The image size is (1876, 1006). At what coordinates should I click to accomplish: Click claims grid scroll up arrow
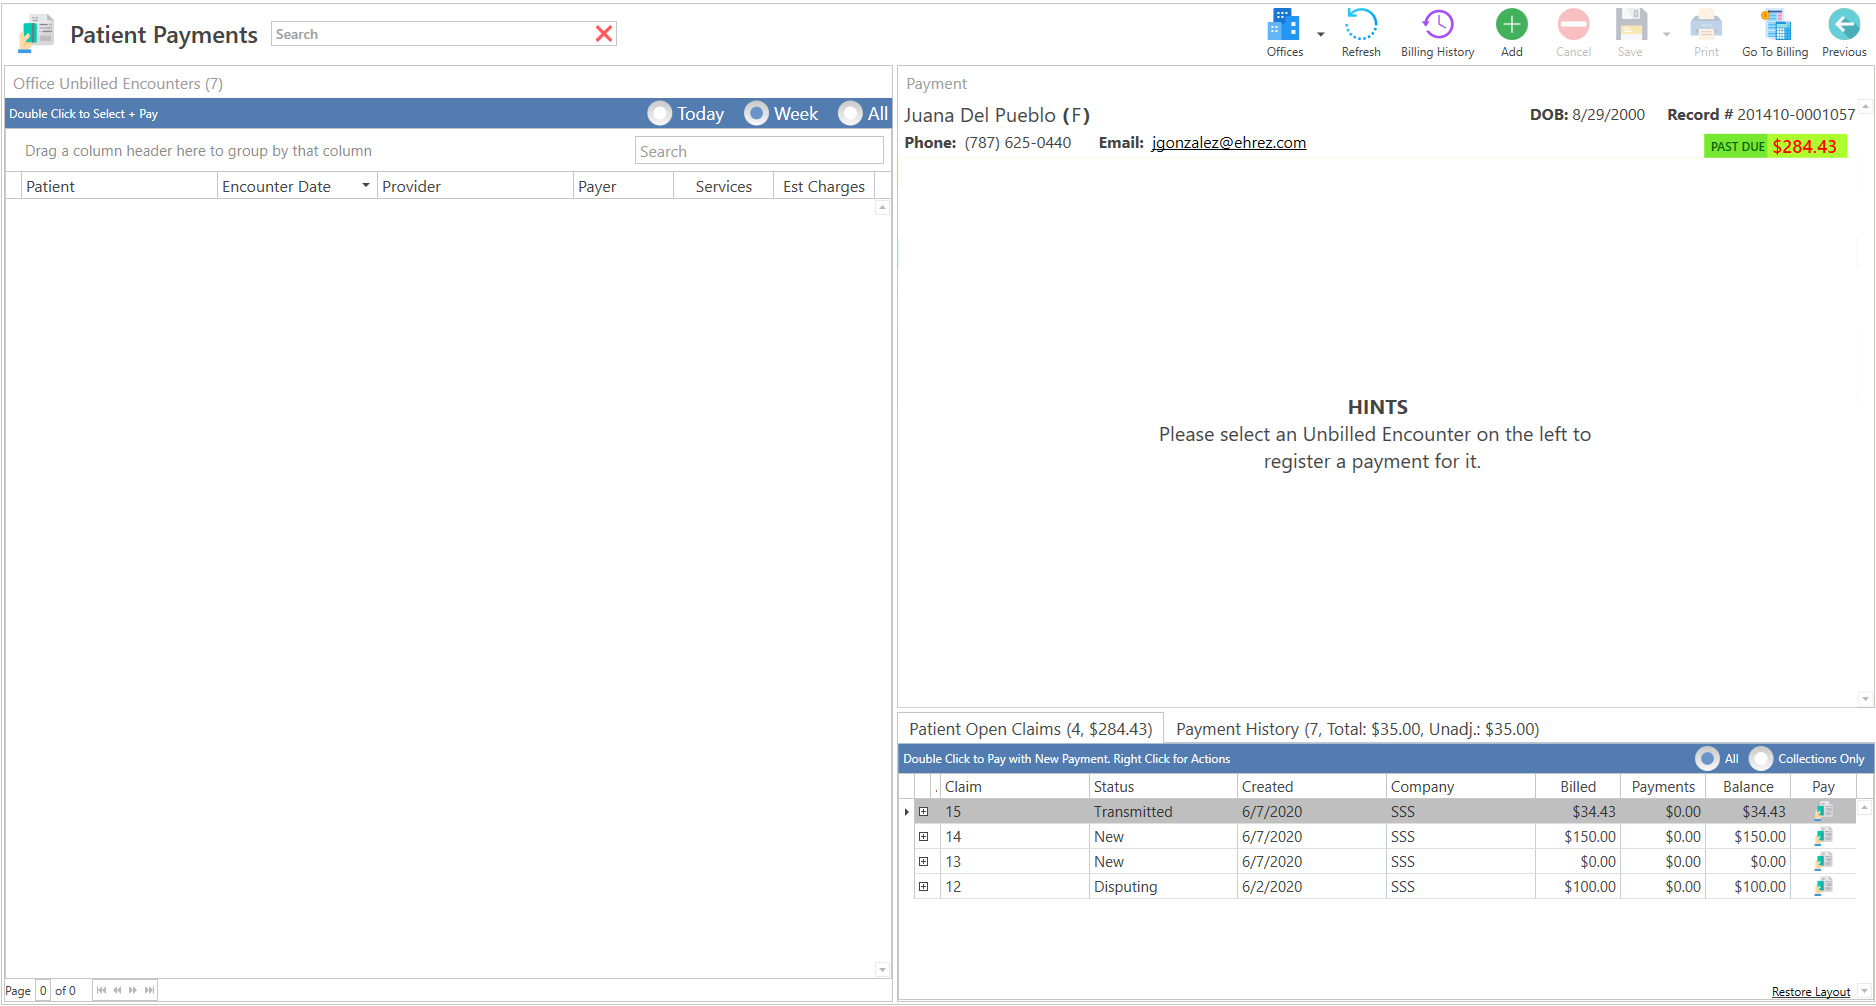[1864, 806]
